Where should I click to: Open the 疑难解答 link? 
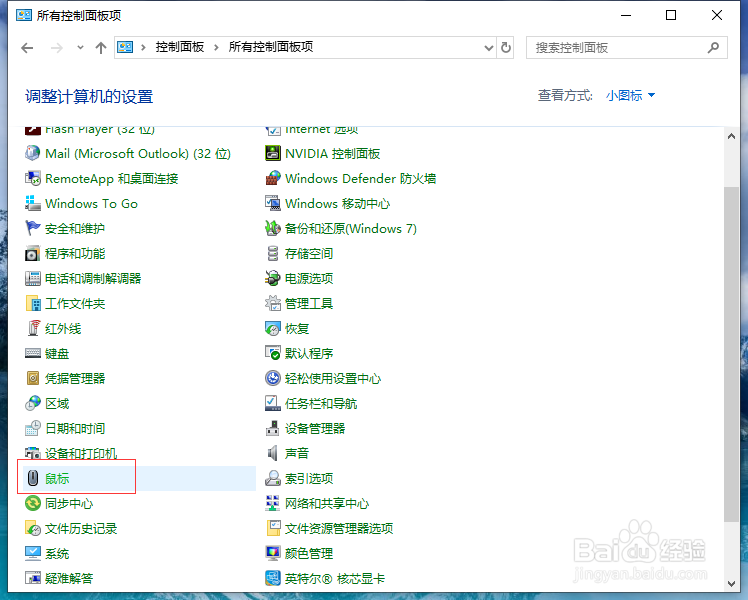coord(69,579)
